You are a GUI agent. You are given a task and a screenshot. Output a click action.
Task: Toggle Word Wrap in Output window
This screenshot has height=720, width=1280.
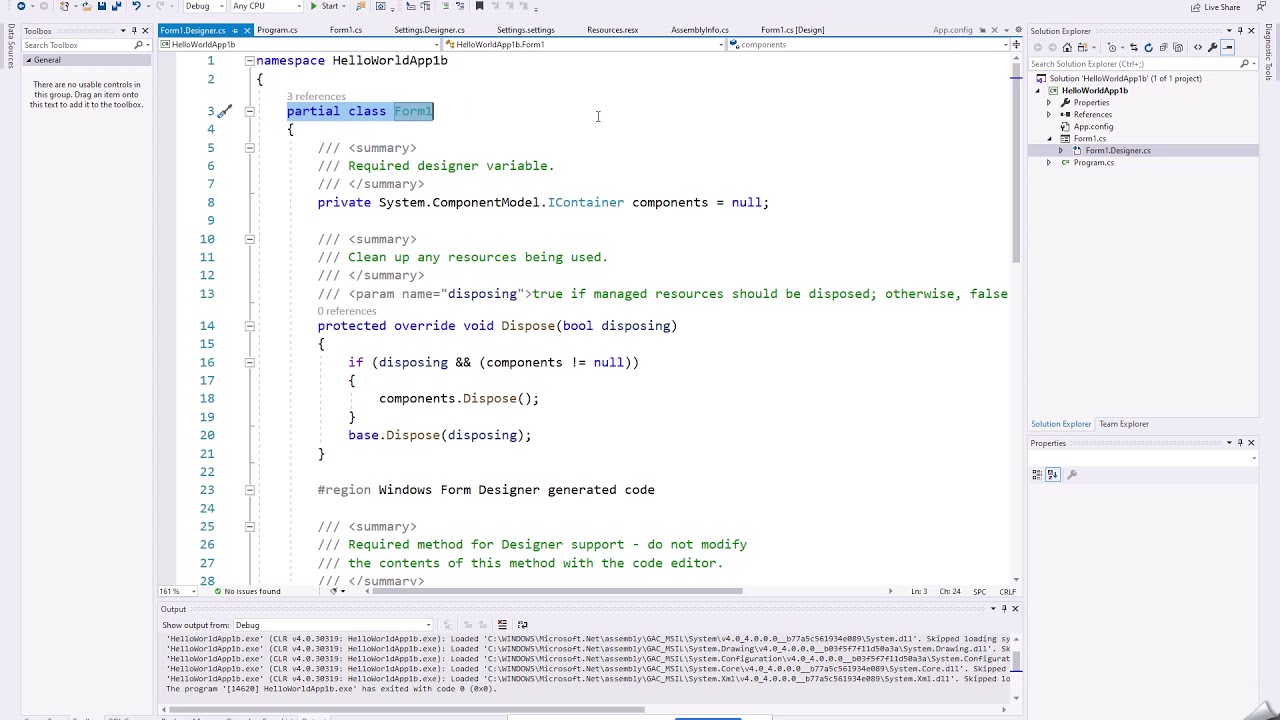[522, 625]
